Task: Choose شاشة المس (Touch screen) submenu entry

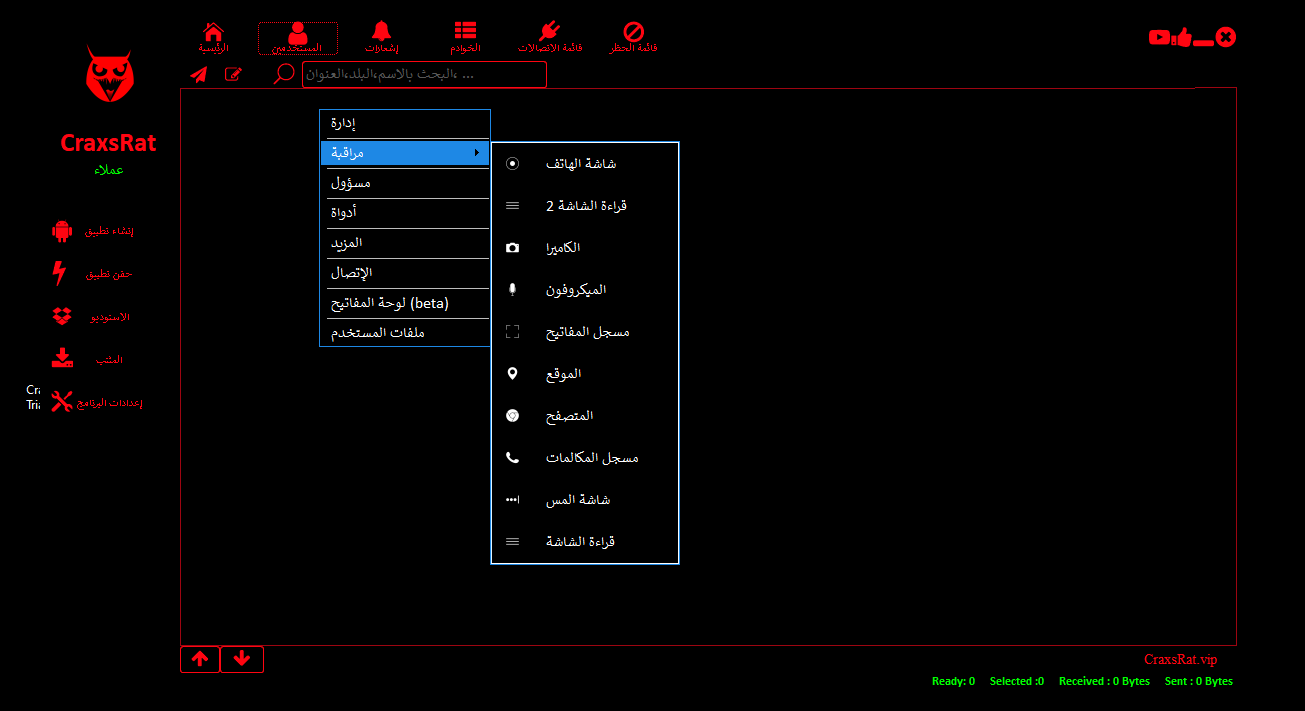Action: point(585,500)
